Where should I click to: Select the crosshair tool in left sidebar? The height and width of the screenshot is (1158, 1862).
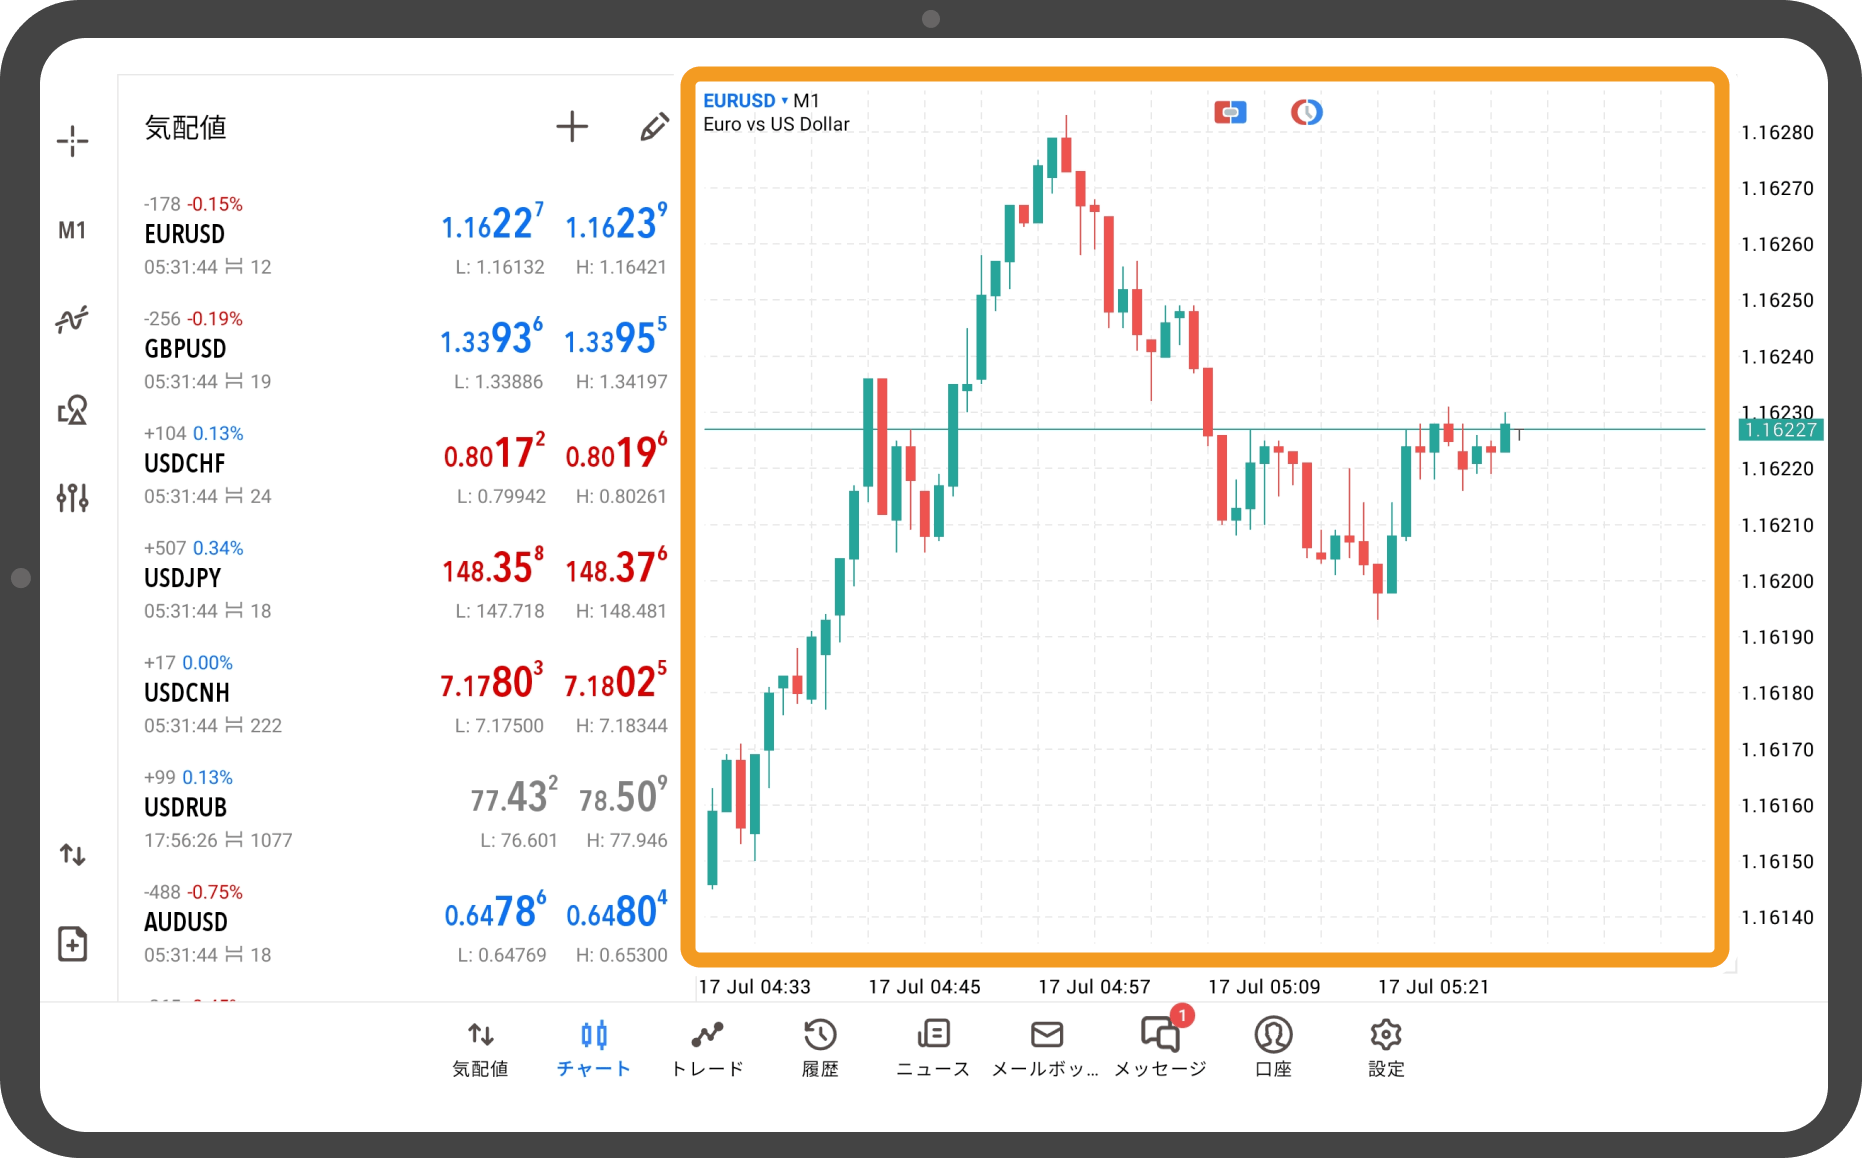click(72, 141)
